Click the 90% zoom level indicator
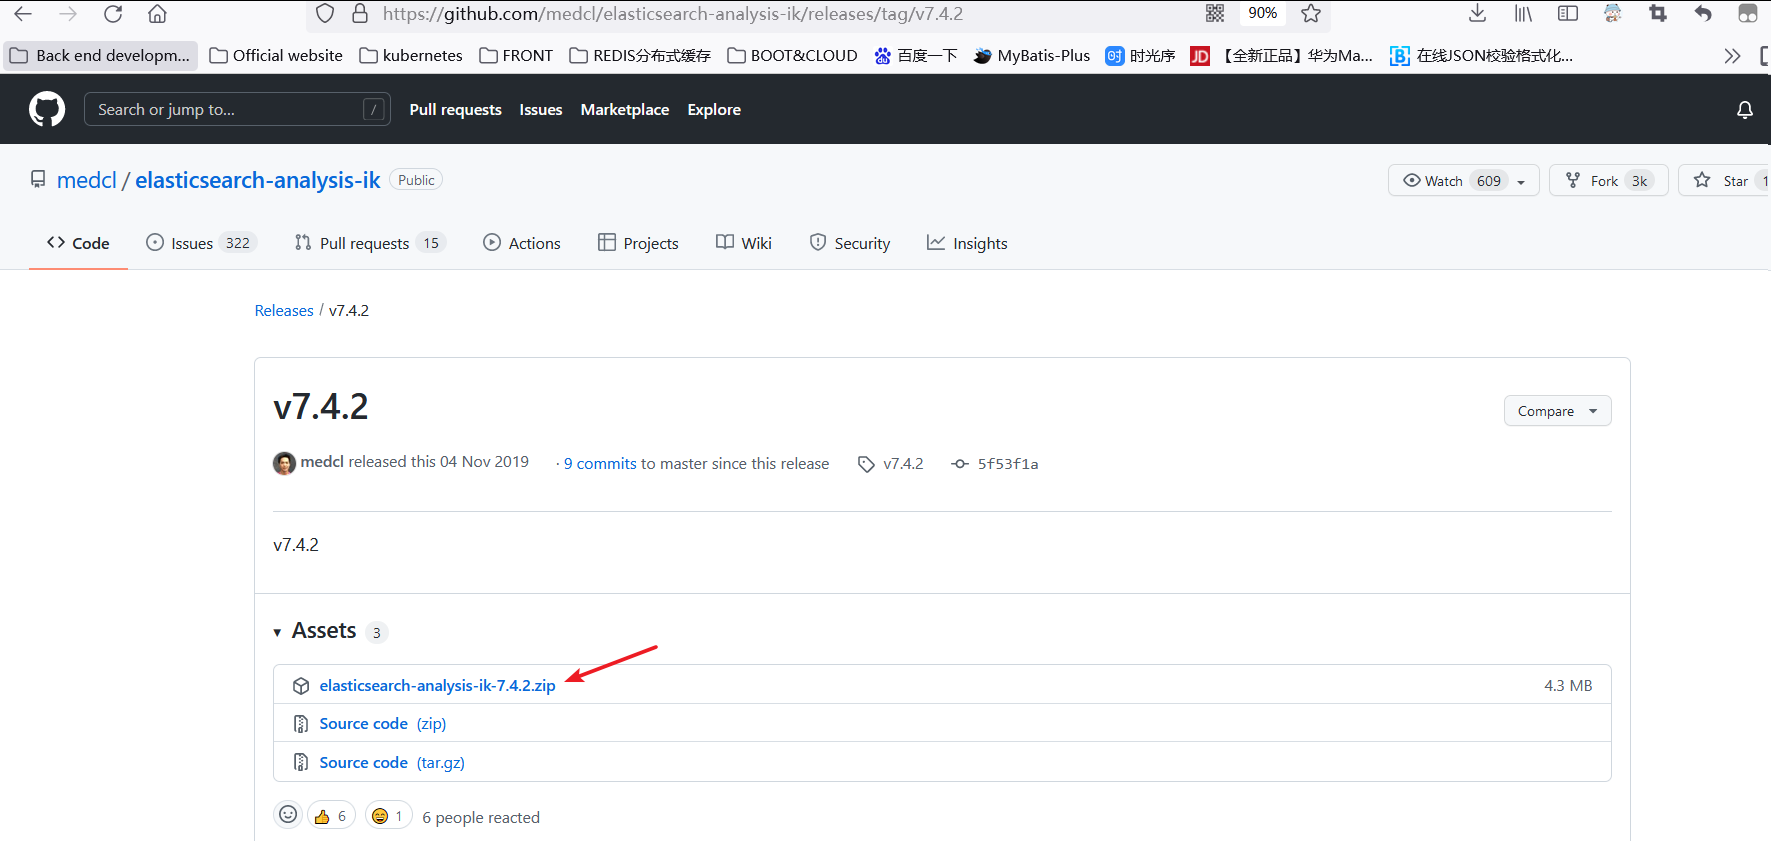The image size is (1771, 841). pyautogui.click(x=1263, y=13)
